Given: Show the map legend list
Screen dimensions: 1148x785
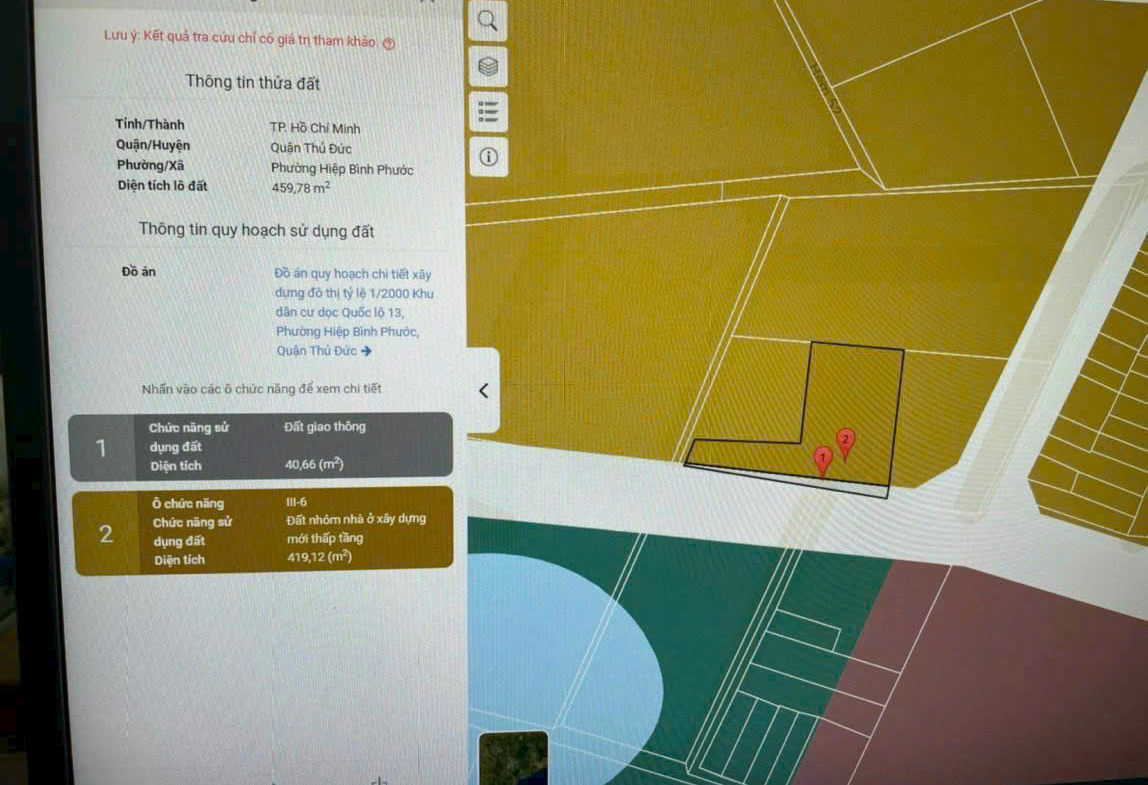Looking at the screenshot, I should 488,110.
